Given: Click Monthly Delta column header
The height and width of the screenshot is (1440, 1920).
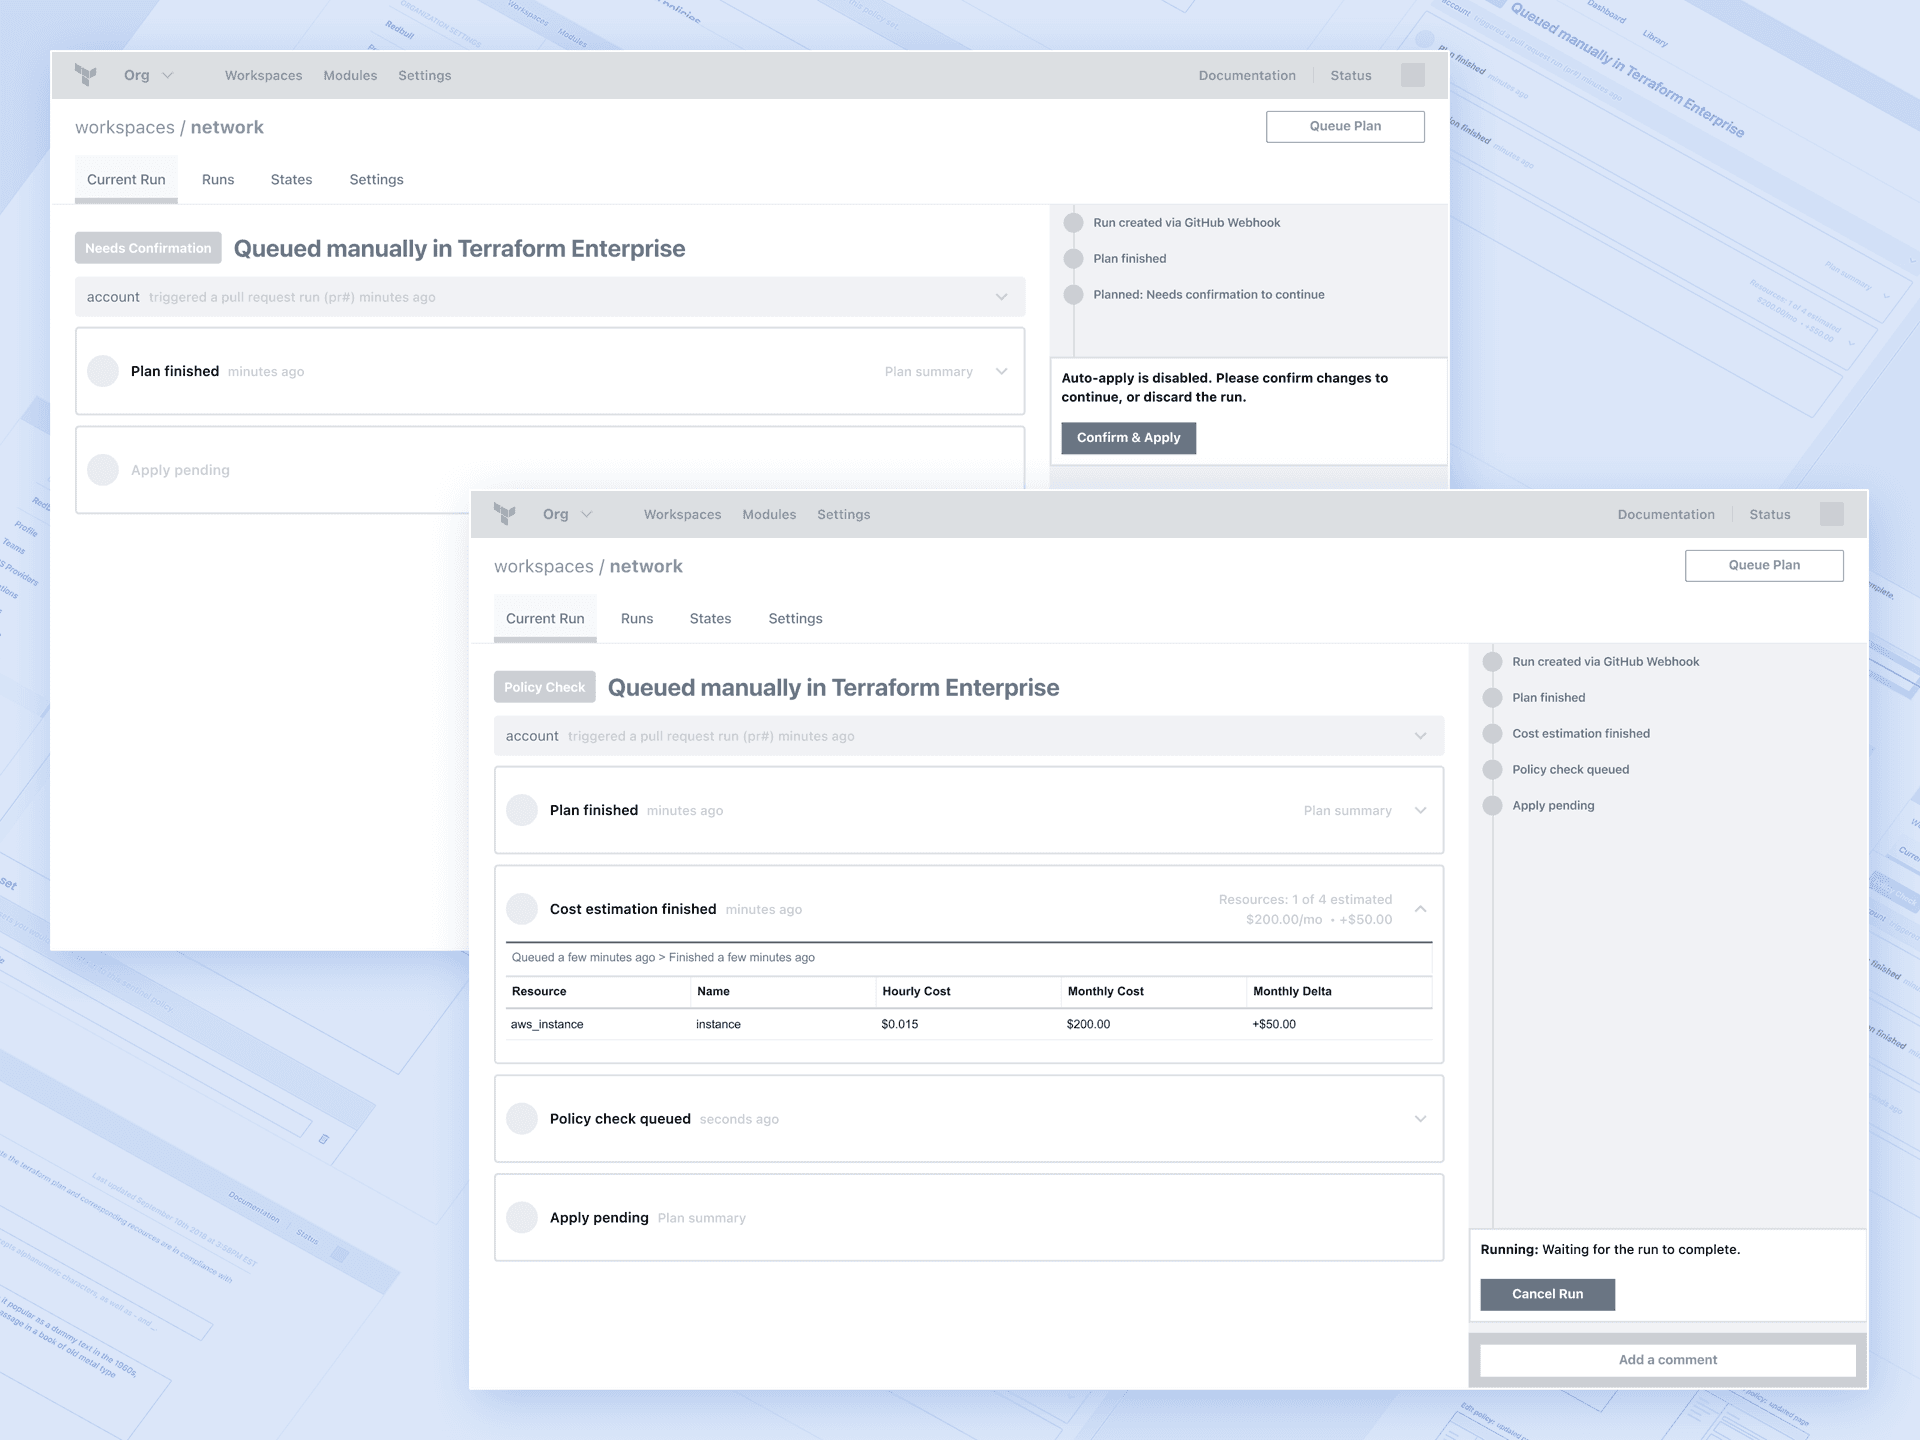Looking at the screenshot, I should 1292,991.
